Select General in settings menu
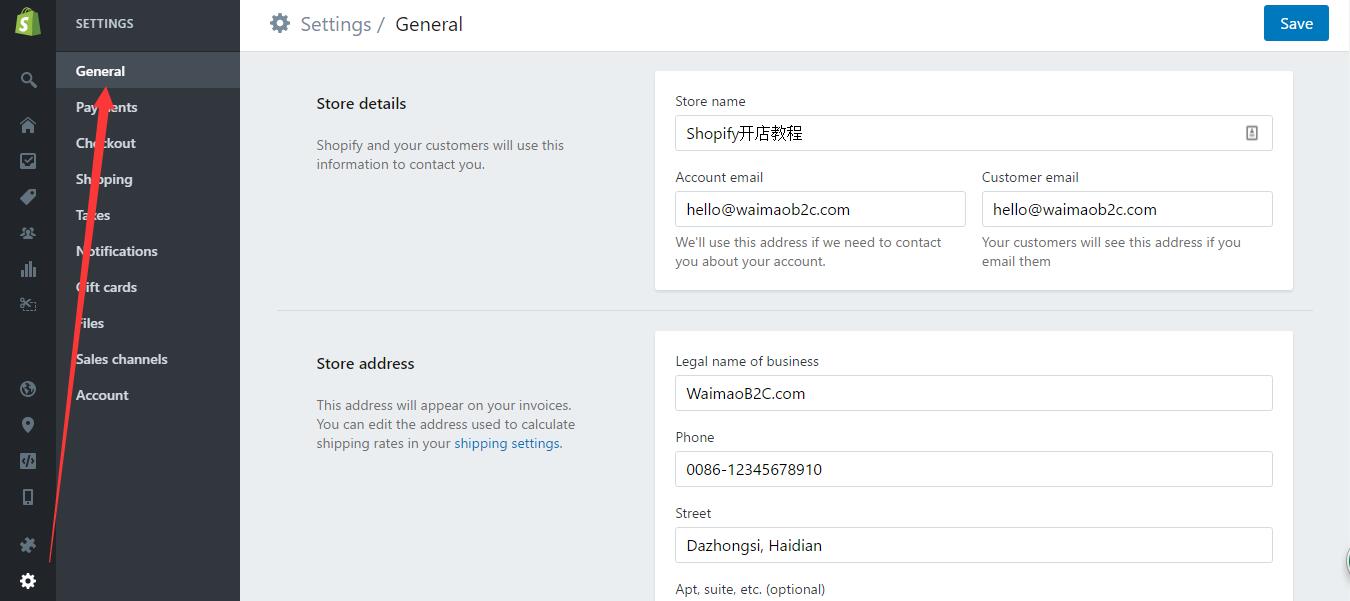 pos(148,71)
